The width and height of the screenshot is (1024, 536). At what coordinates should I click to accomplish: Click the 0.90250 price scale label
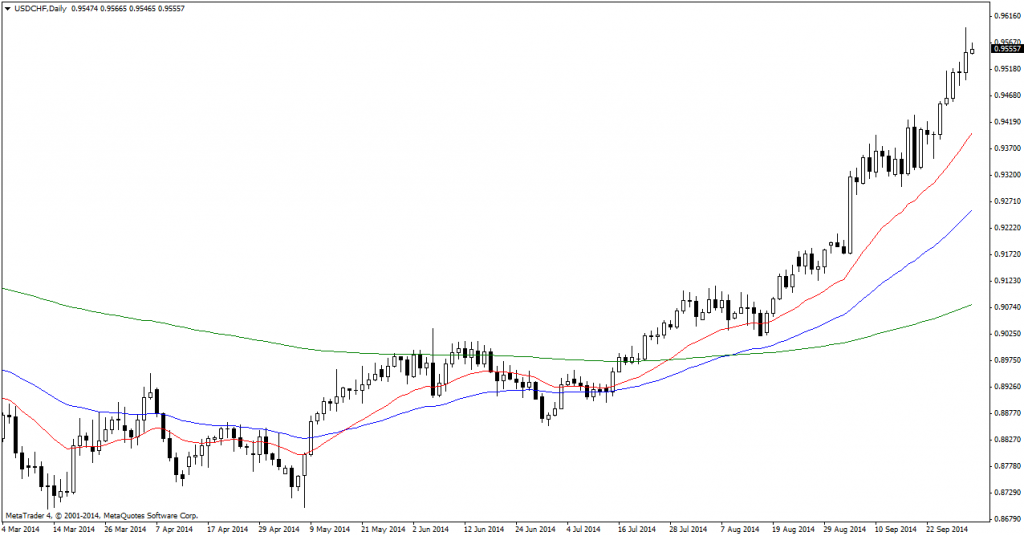point(1007,333)
